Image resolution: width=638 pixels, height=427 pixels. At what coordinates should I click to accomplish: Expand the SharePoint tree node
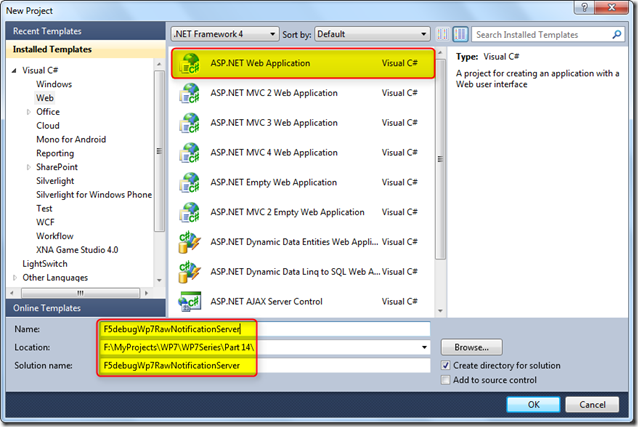pos(28,167)
